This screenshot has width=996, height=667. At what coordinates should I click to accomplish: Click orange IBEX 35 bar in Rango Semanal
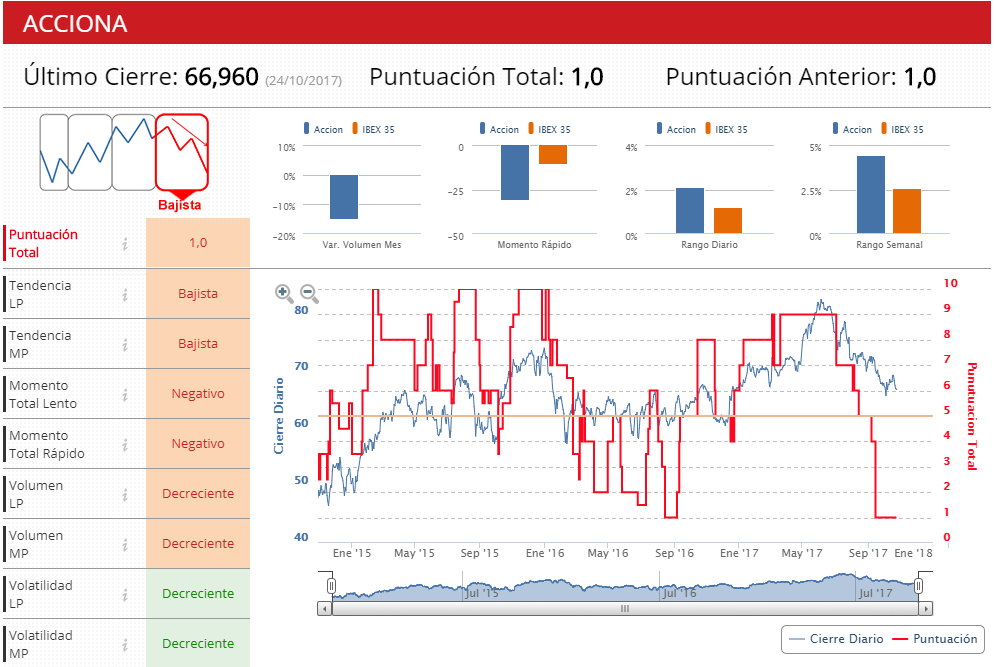pyautogui.click(x=907, y=212)
